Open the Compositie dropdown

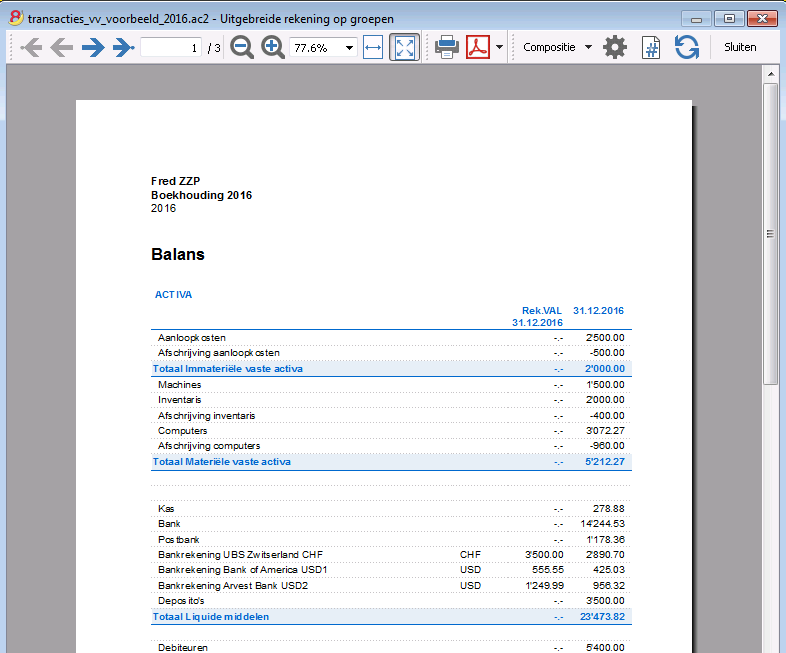[x=557, y=48]
